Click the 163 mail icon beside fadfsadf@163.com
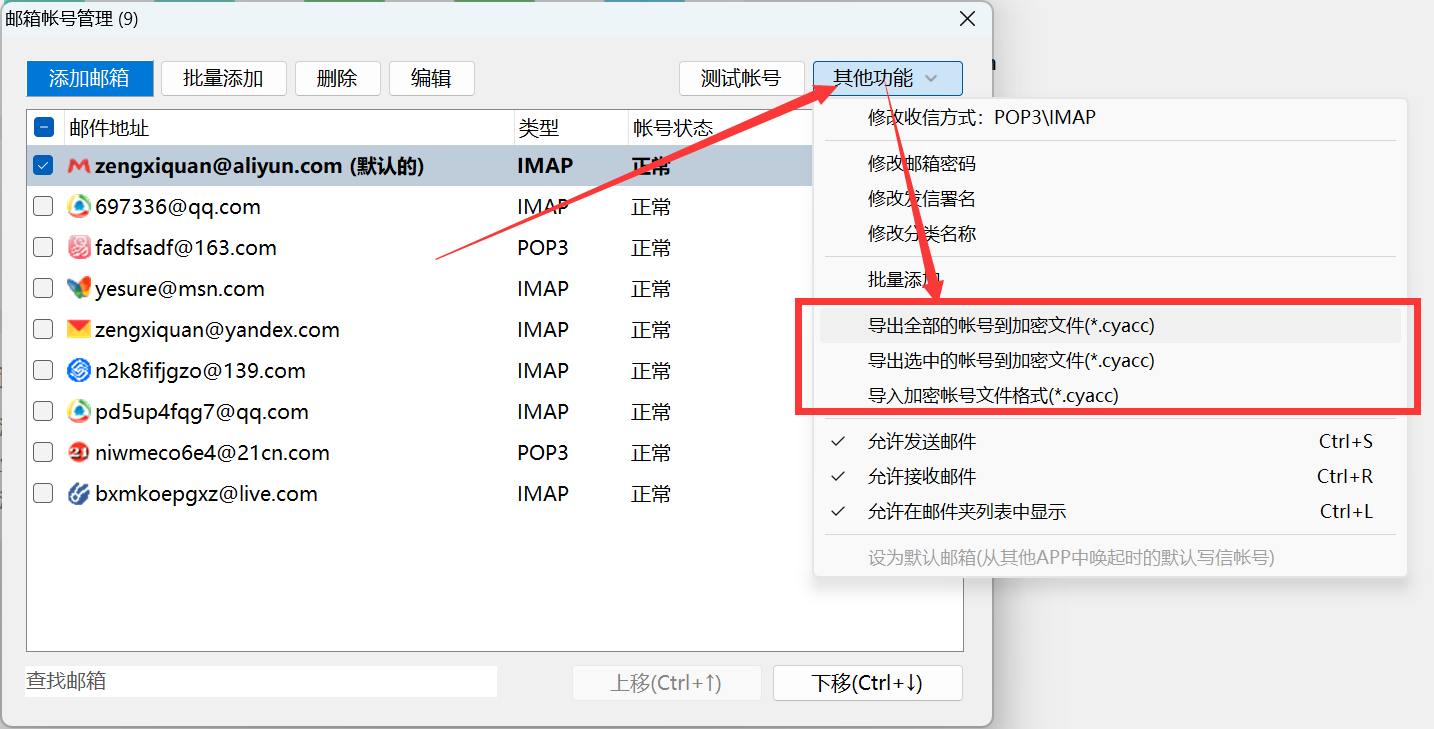The height and width of the screenshot is (729, 1434). coord(79,248)
